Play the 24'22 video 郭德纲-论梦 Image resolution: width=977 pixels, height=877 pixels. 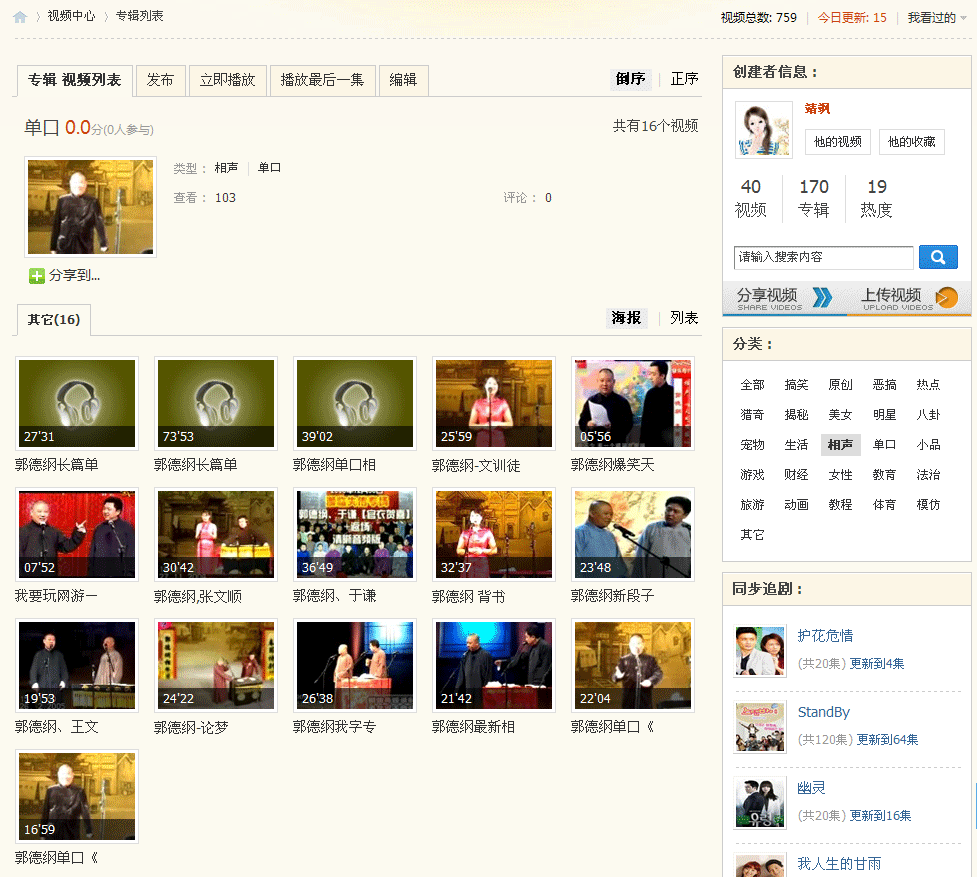[x=216, y=665]
